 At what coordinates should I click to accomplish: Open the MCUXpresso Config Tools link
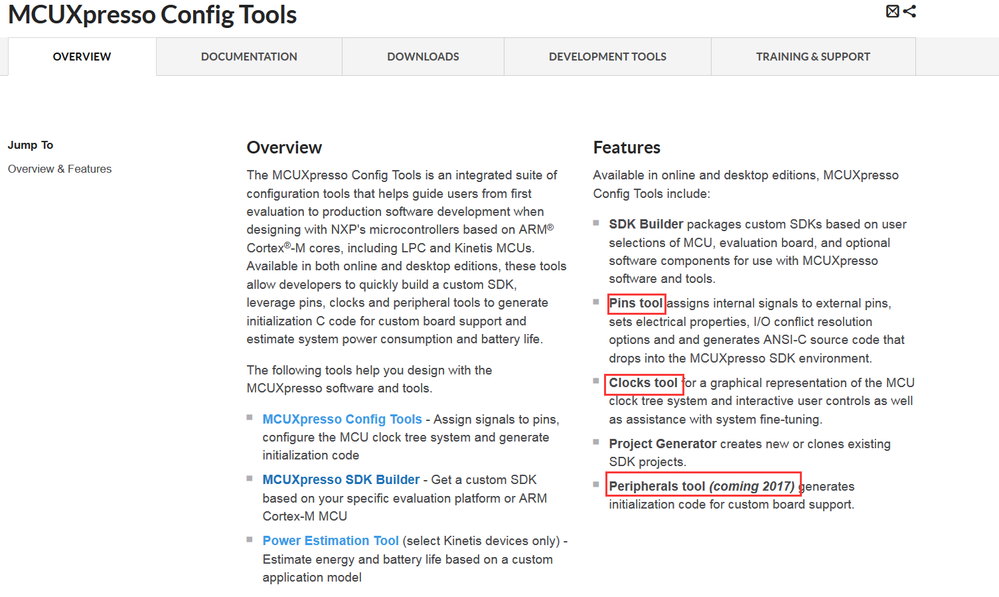click(342, 419)
